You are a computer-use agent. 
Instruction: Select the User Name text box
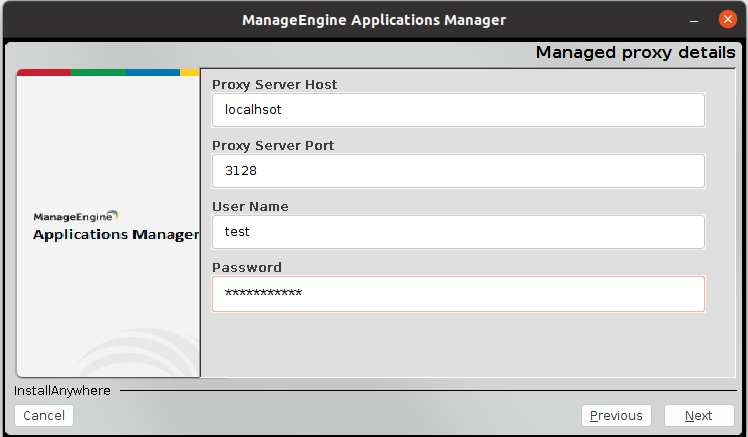coord(458,232)
